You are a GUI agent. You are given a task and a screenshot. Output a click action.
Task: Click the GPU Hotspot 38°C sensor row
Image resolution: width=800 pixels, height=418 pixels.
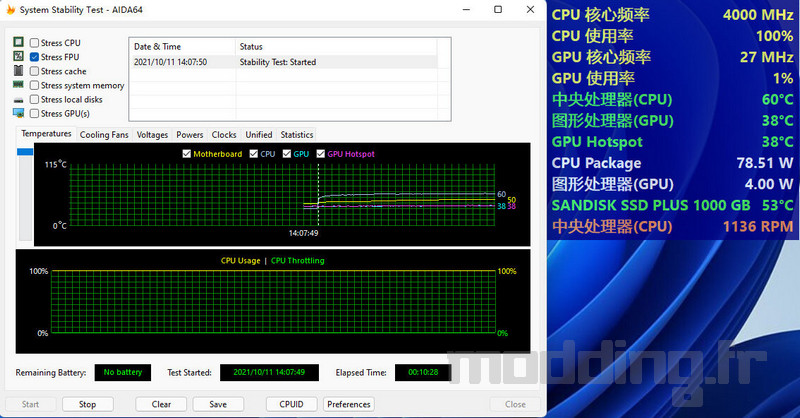click(672, 141)
